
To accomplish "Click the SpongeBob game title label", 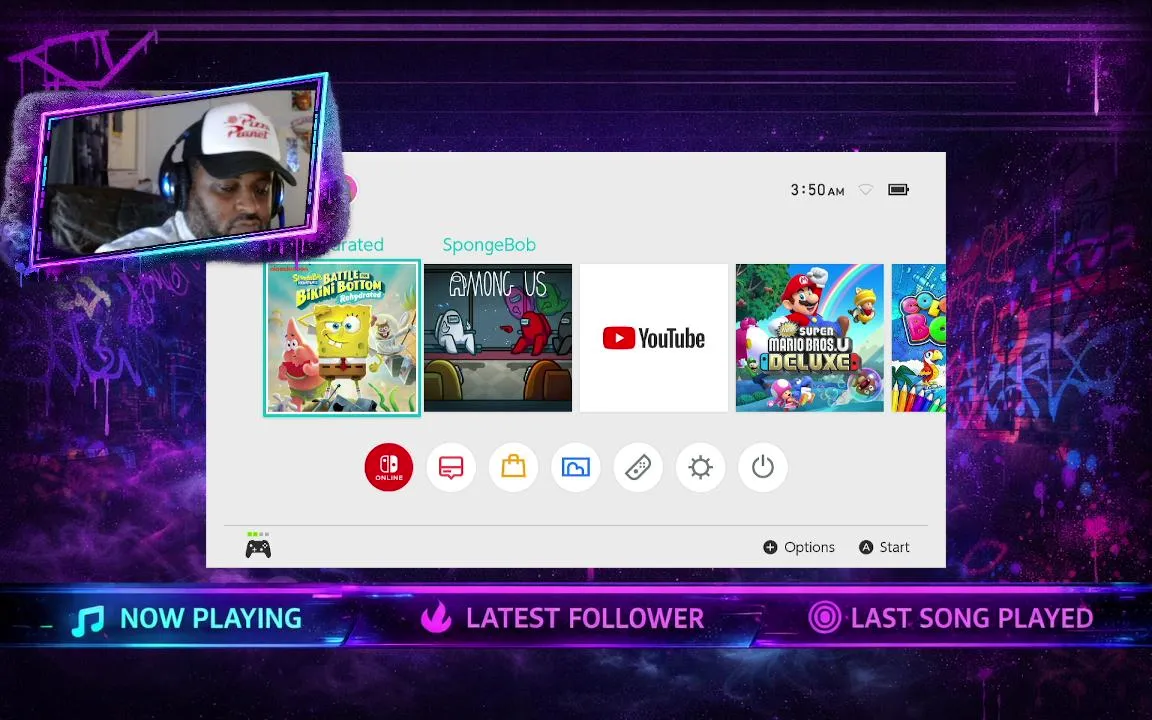I will coord(489,245).
